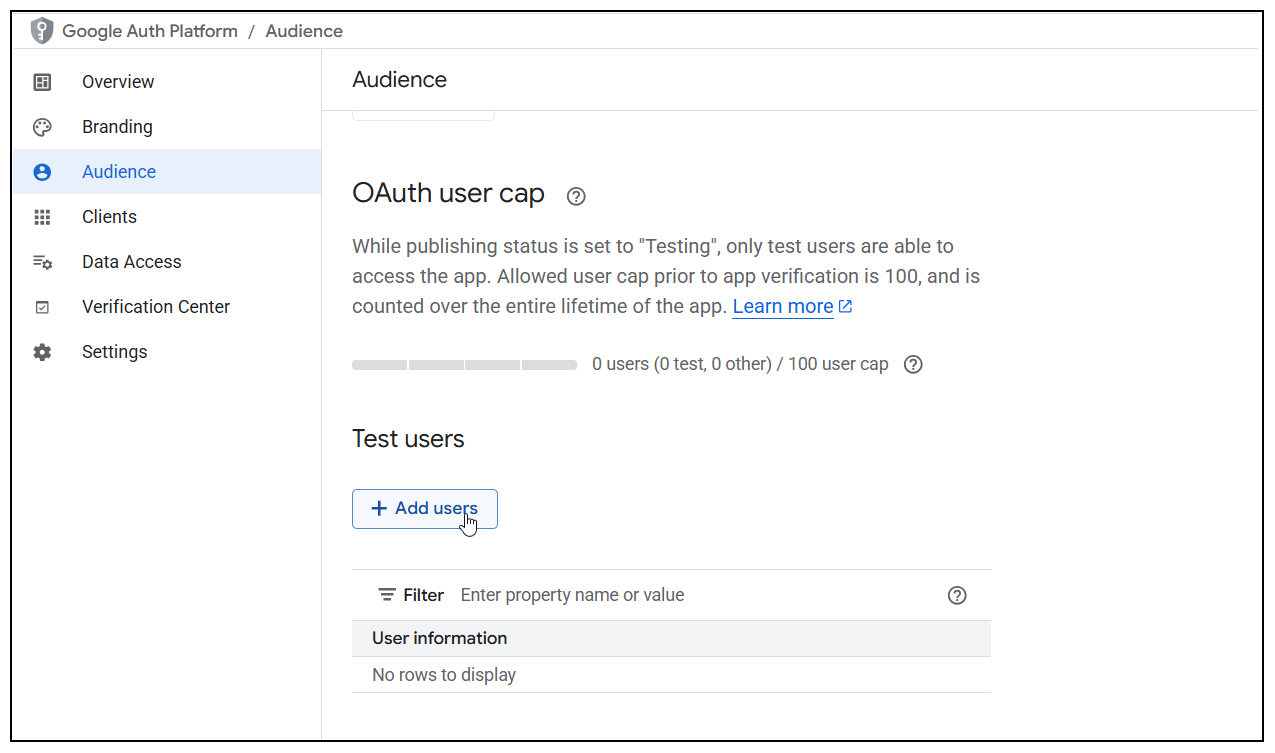The image size is (1275, 753).
Task: Click the '0 users (0 test, 0 other)' text
Action: 682,364
